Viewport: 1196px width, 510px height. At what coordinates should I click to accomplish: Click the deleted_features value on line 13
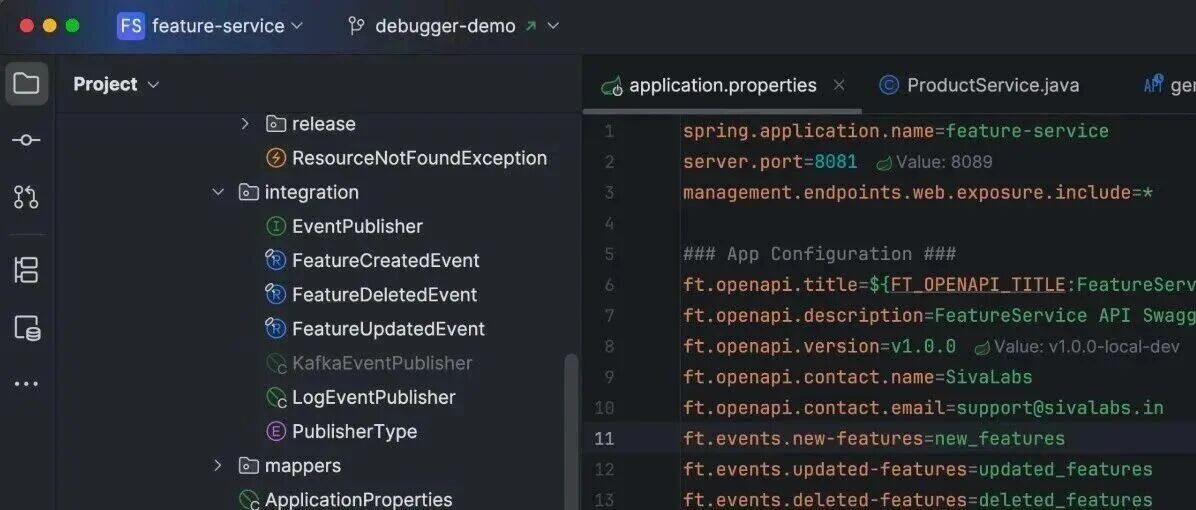[x=1065, y=500]
